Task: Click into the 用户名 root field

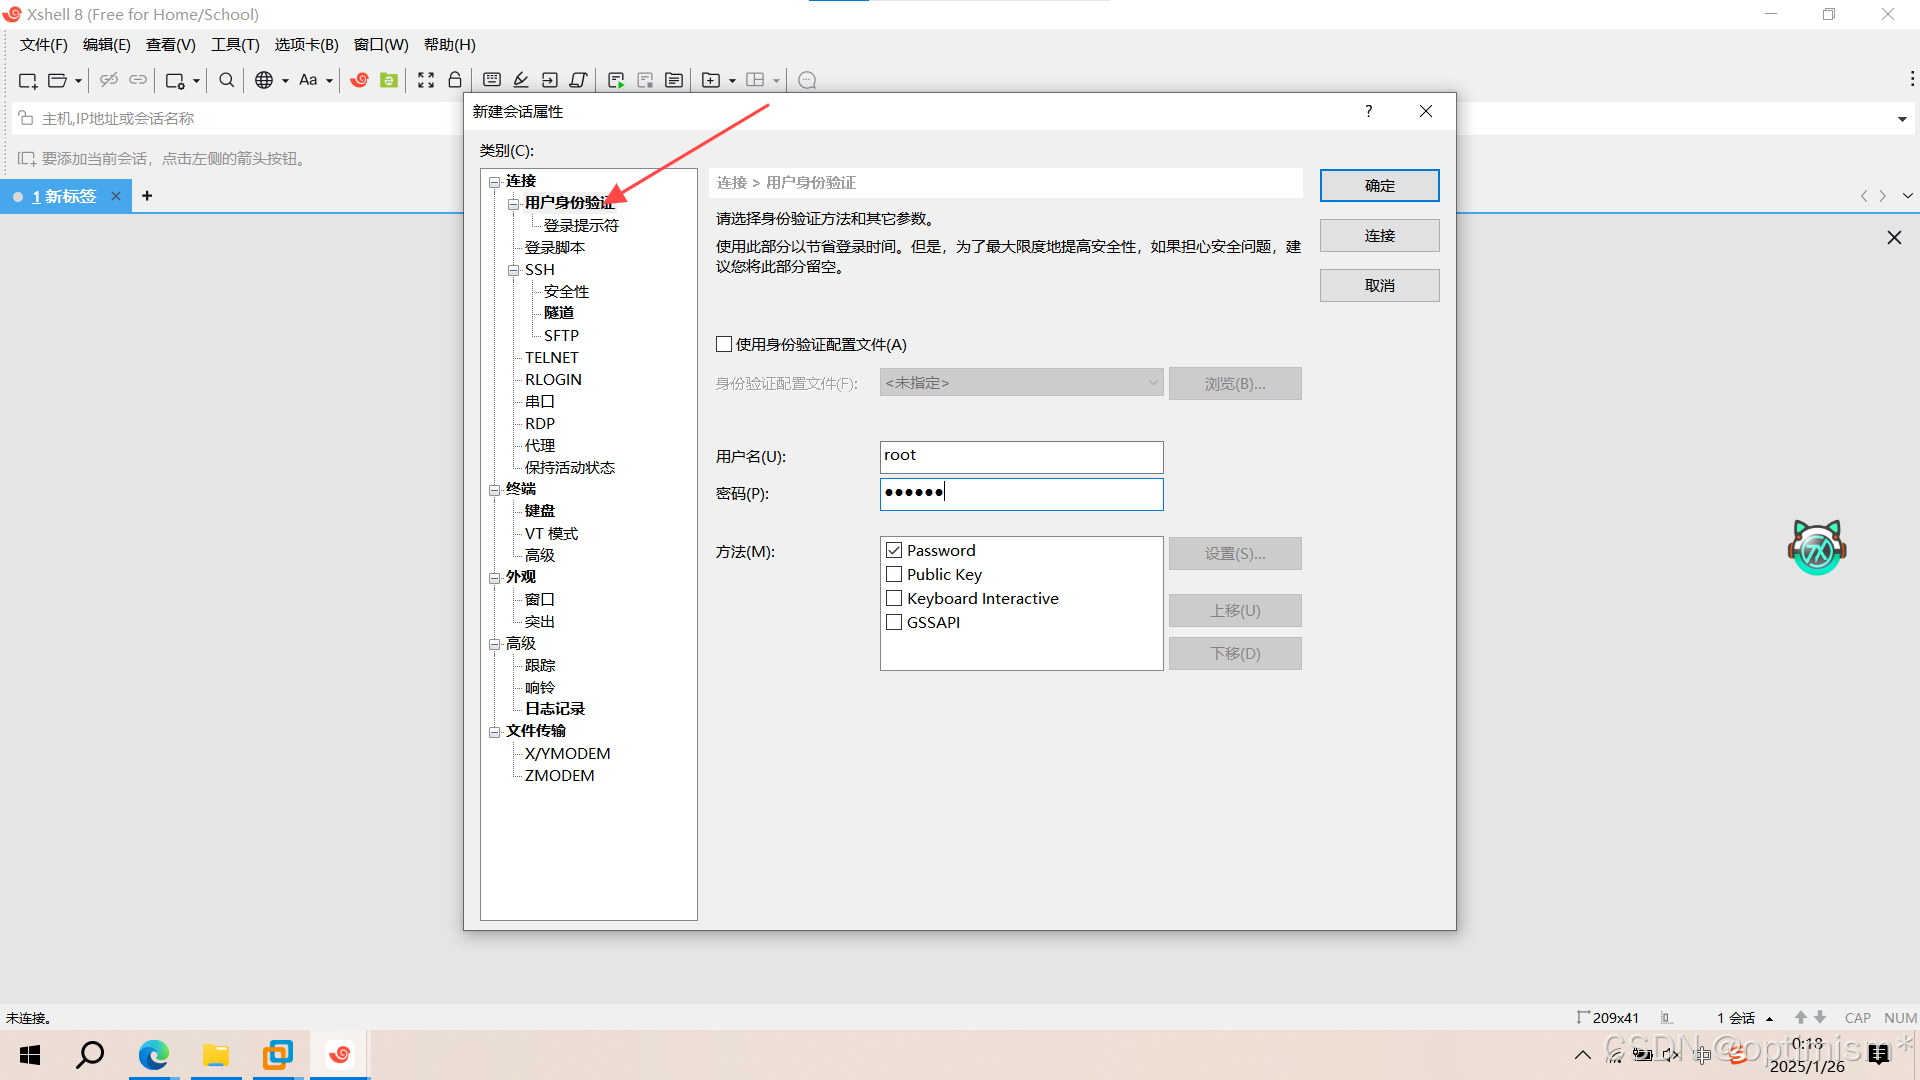Action: [1020, 457]
